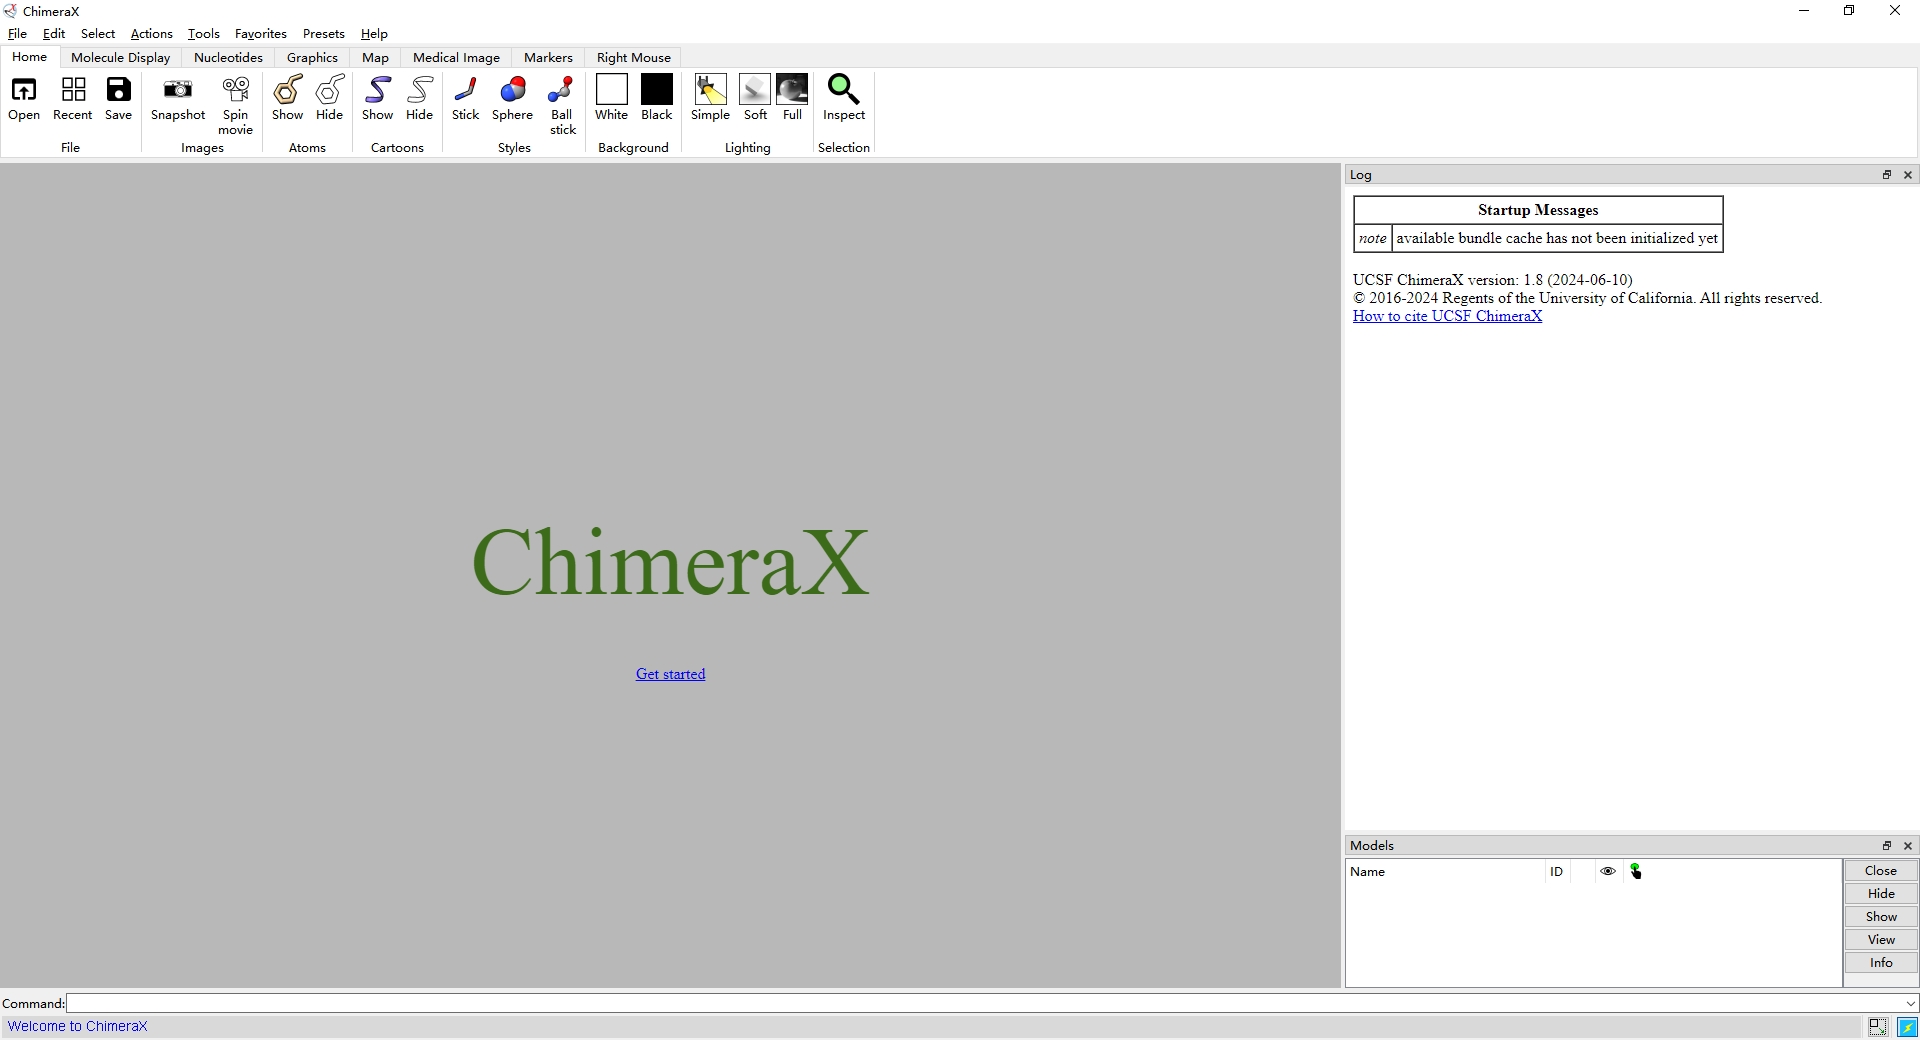Viewport: 1920px width, 1040px height.
Task: Click the eye visibility column header in Models
Action: [1608, 871]
